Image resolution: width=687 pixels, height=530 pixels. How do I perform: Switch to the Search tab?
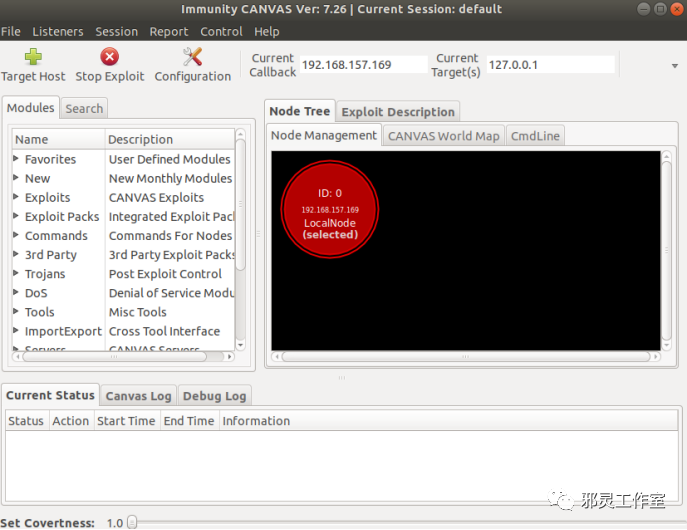84,109
